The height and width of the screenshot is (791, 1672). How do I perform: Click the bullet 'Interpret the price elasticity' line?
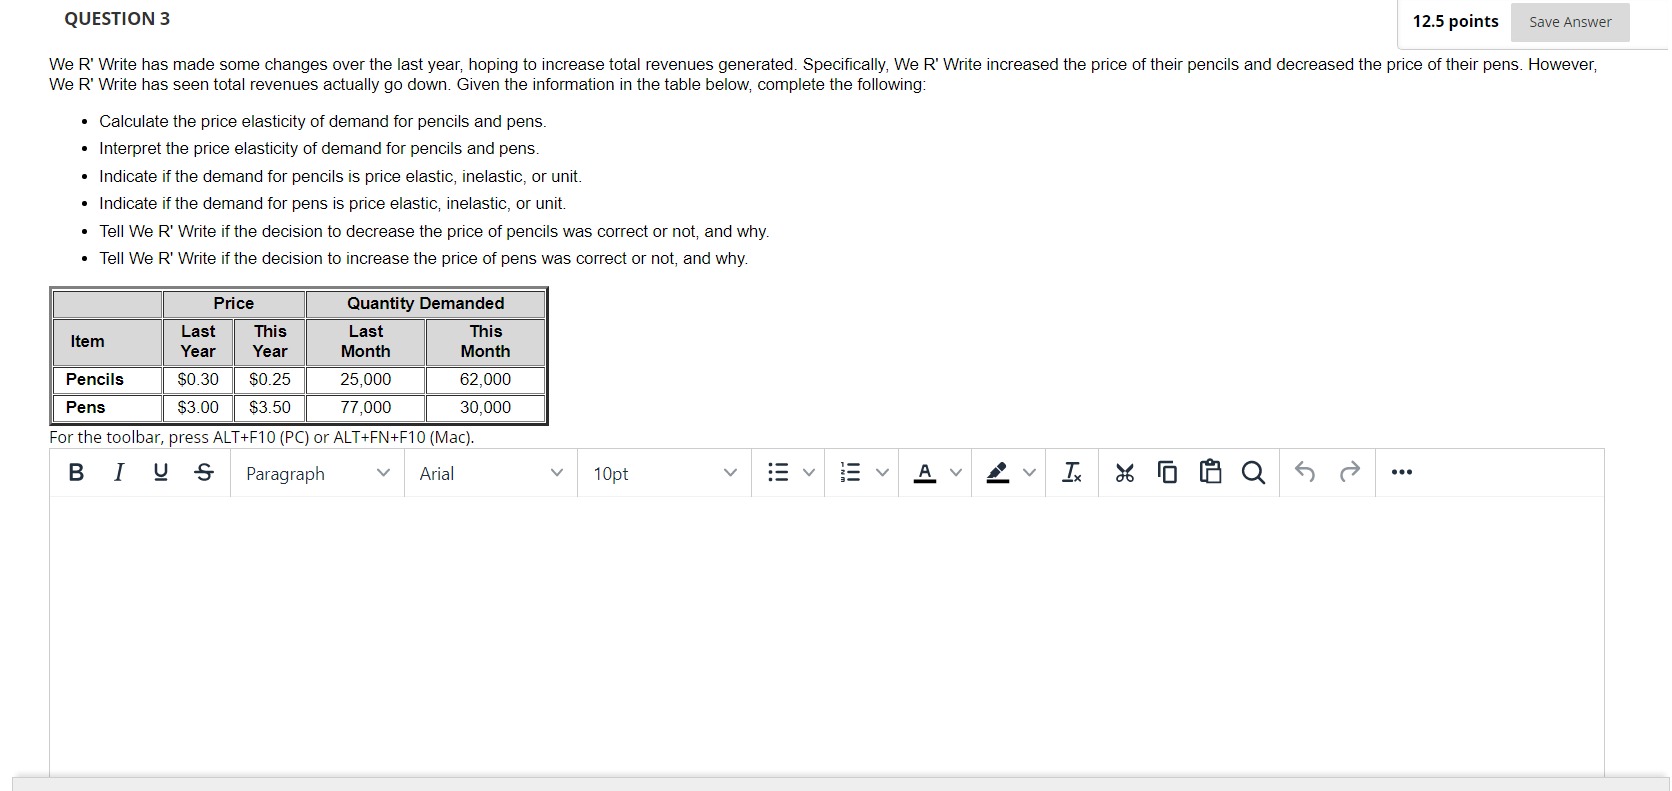click(318, 148)
